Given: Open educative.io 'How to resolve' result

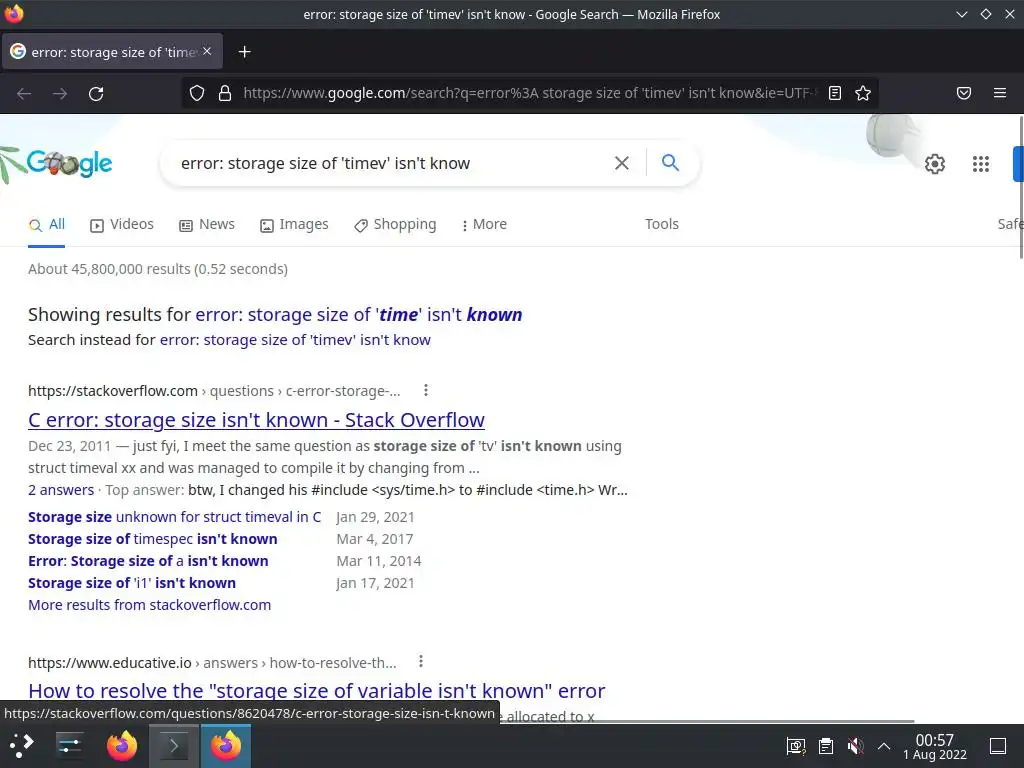Looking at the screenshot, I should tap(317, 691).
